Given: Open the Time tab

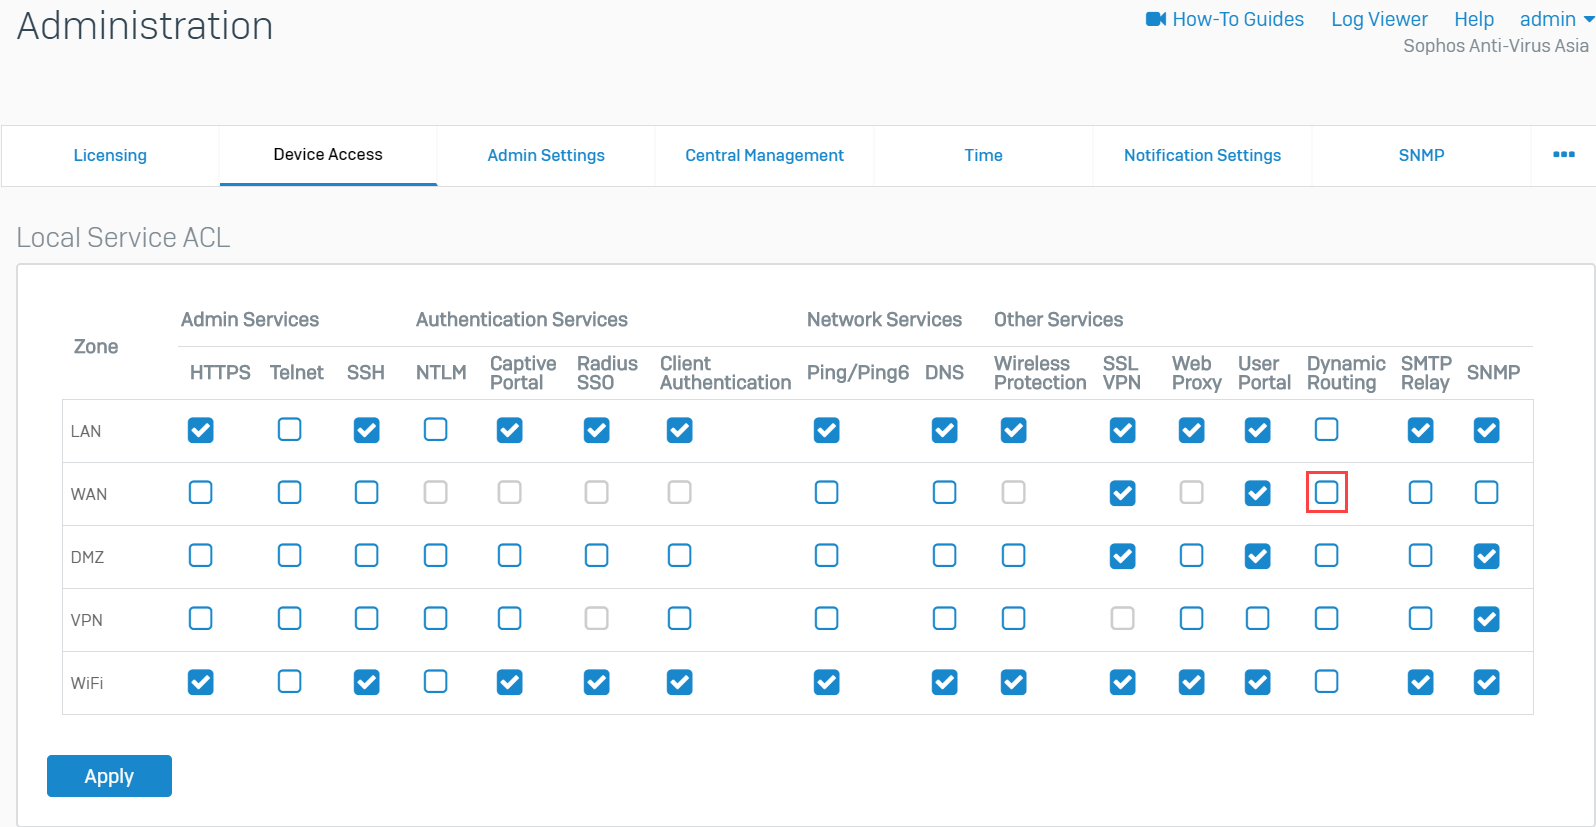Looking at the screenshot, I should pos(983,155).
